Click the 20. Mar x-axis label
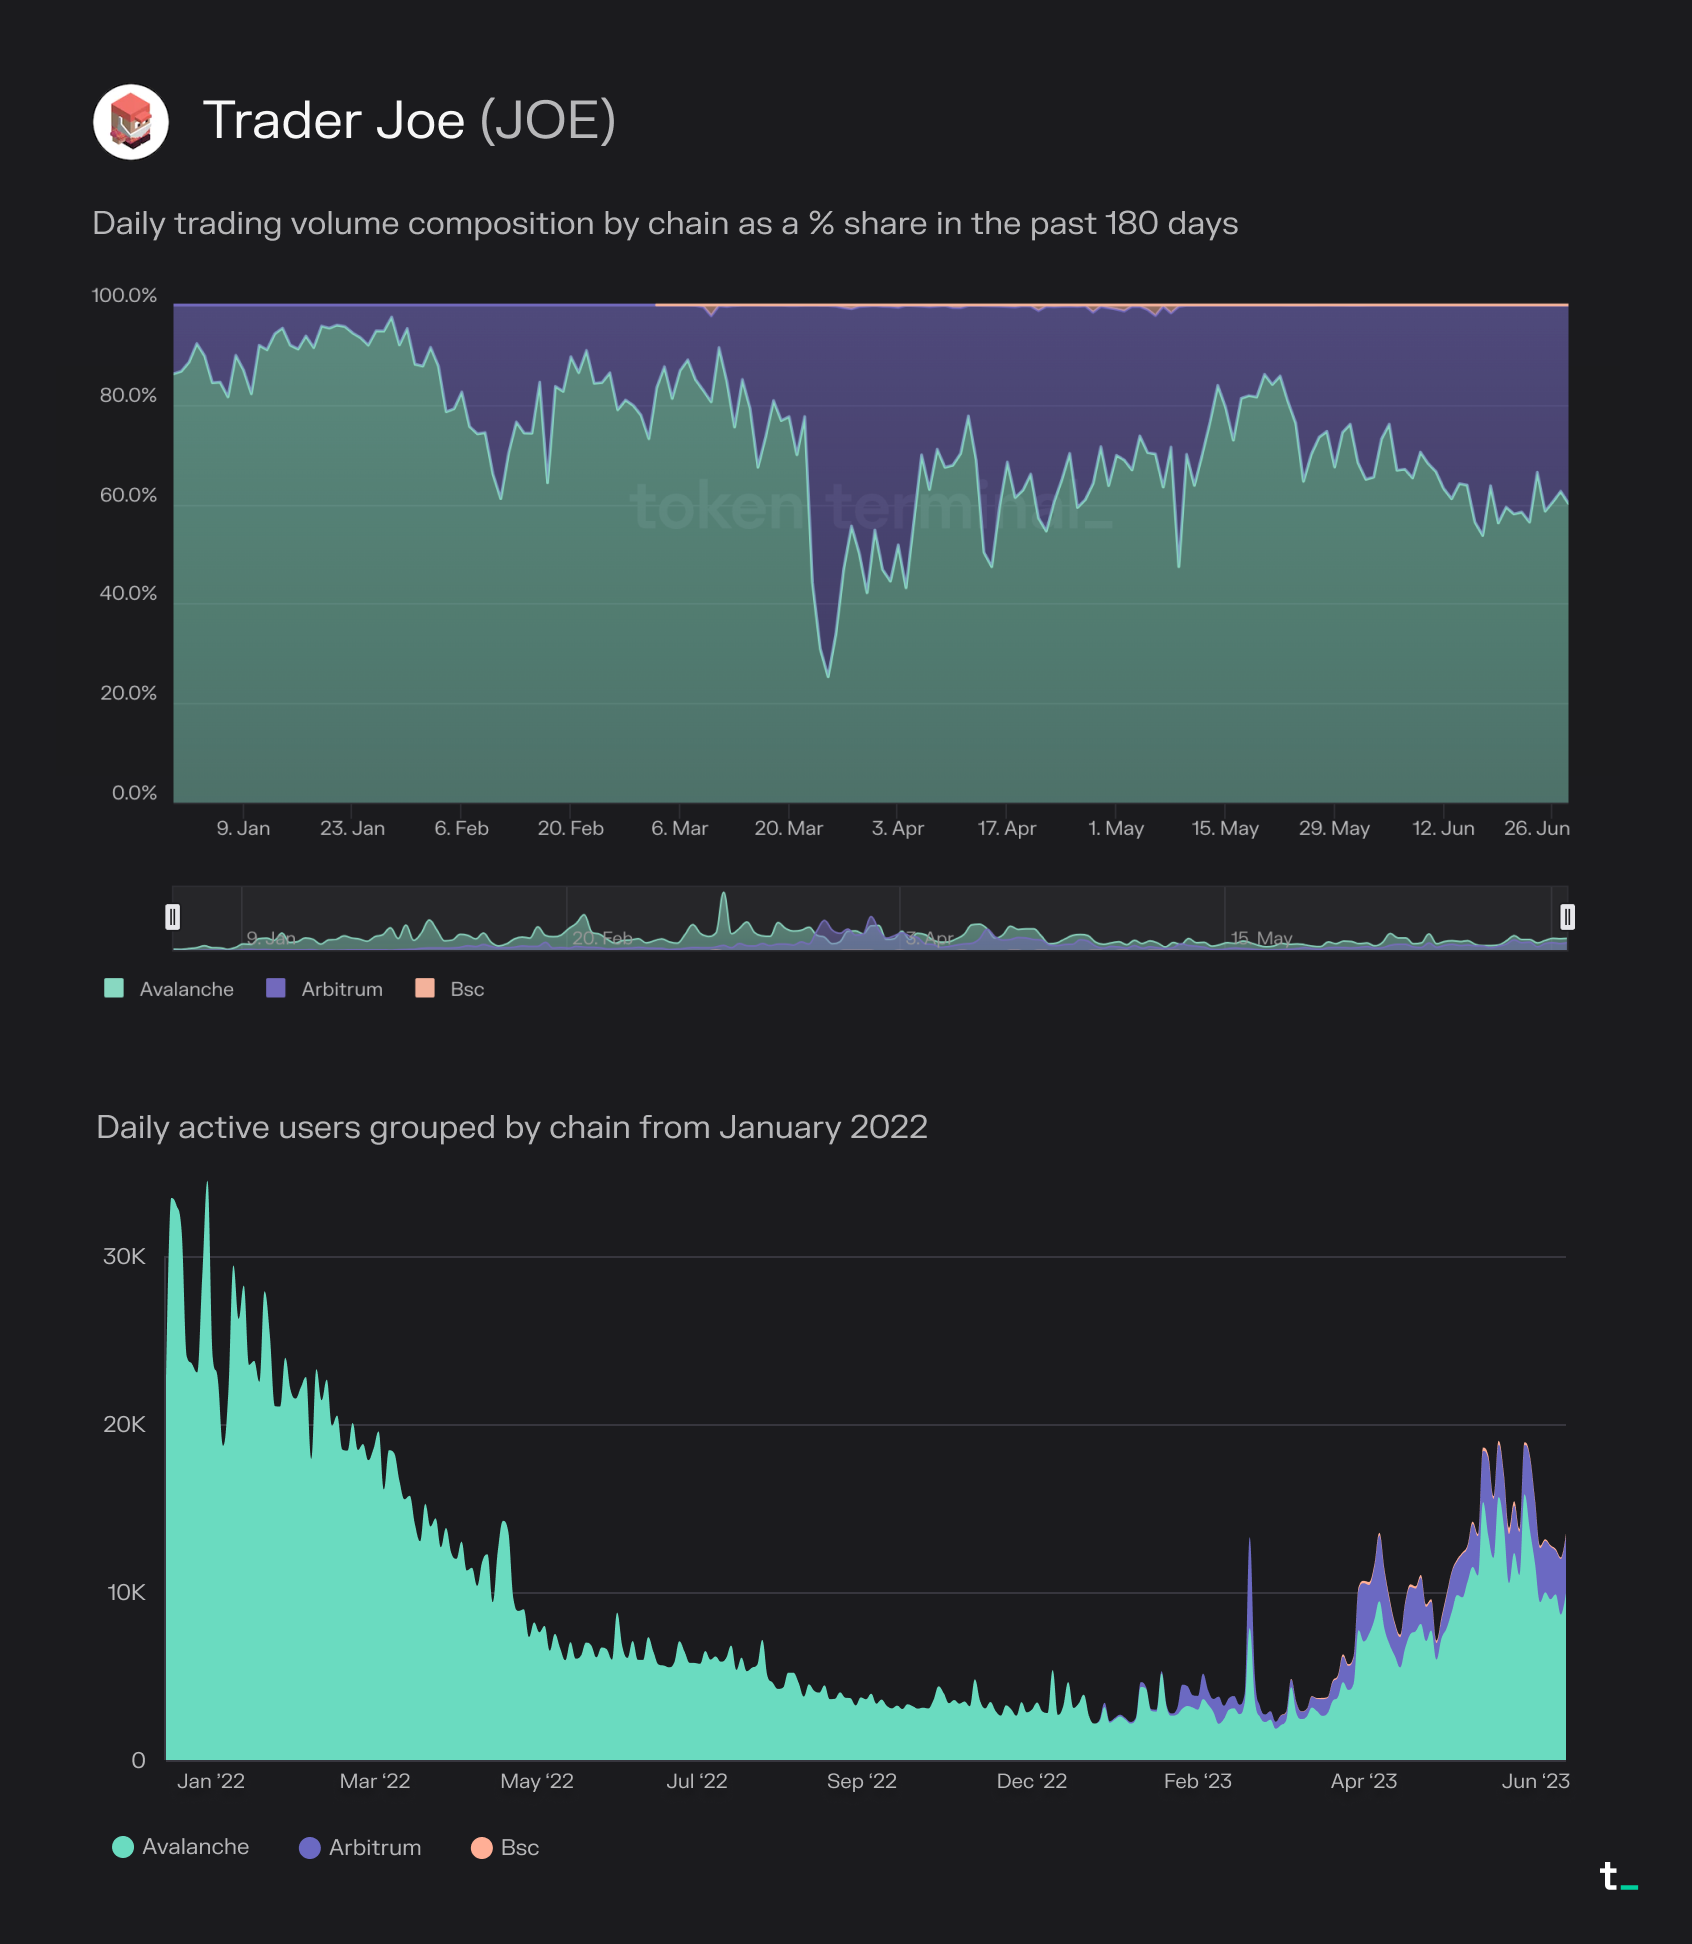1692x1944 pixels. 788,828
